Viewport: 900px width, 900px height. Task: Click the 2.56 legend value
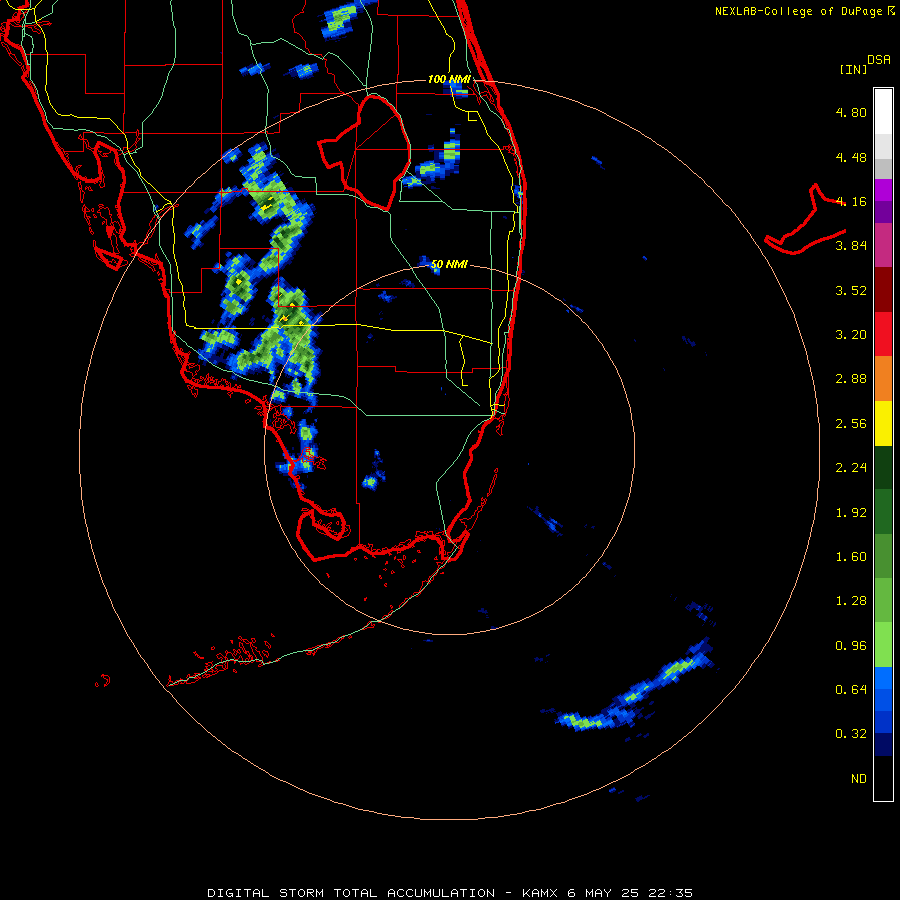851,424
